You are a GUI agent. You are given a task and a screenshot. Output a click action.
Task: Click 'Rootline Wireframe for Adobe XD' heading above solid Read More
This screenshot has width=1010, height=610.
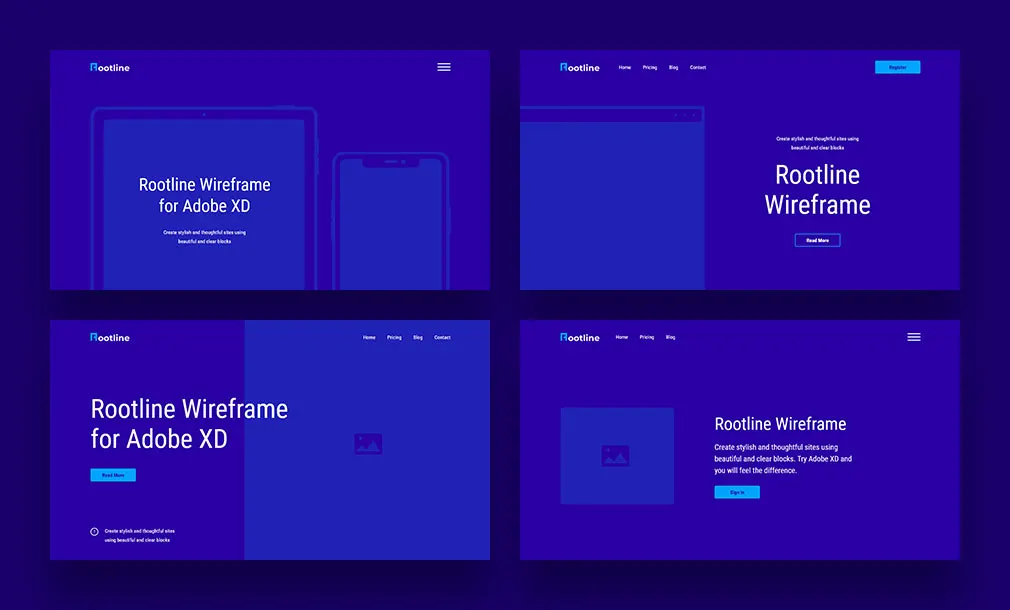[x=189, y=424]
